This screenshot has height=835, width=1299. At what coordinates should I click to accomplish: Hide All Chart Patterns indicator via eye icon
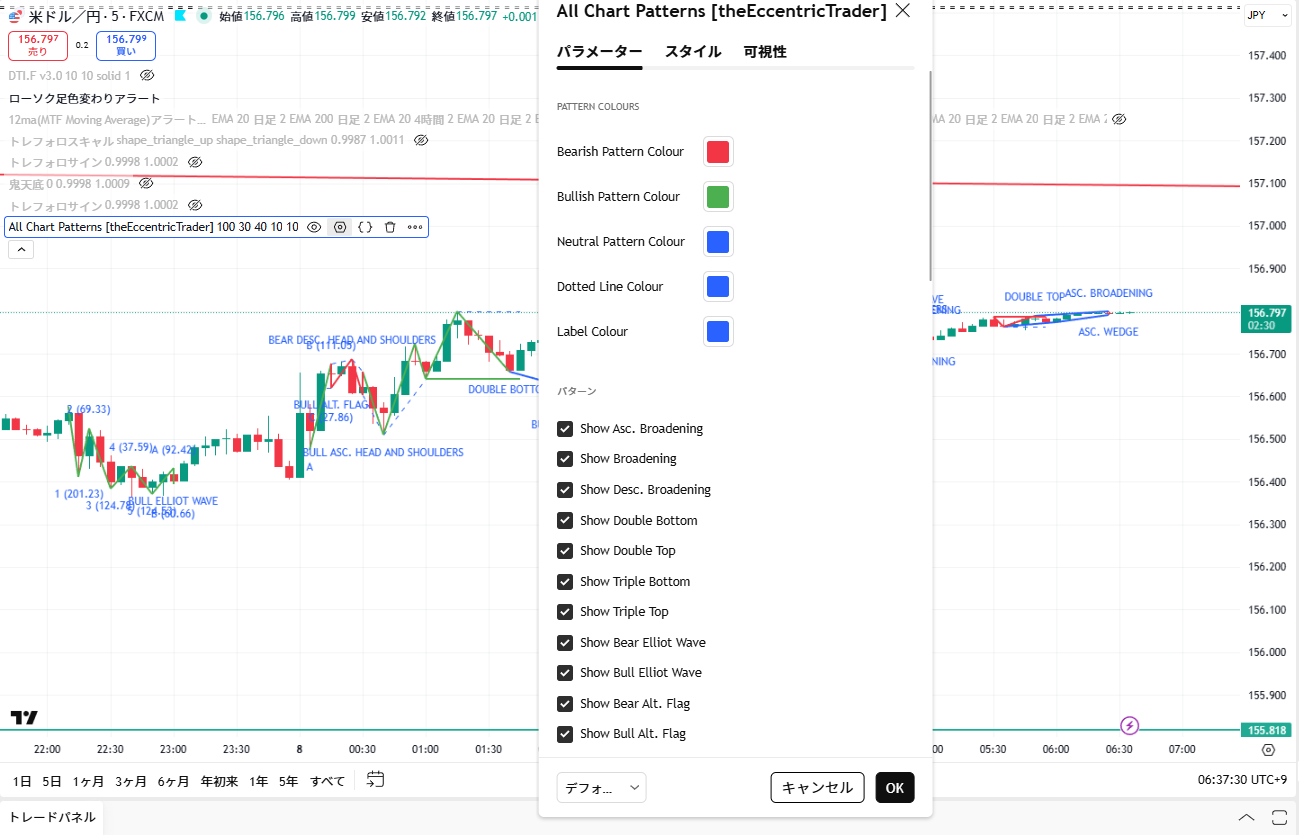click(x=314, y=227)
